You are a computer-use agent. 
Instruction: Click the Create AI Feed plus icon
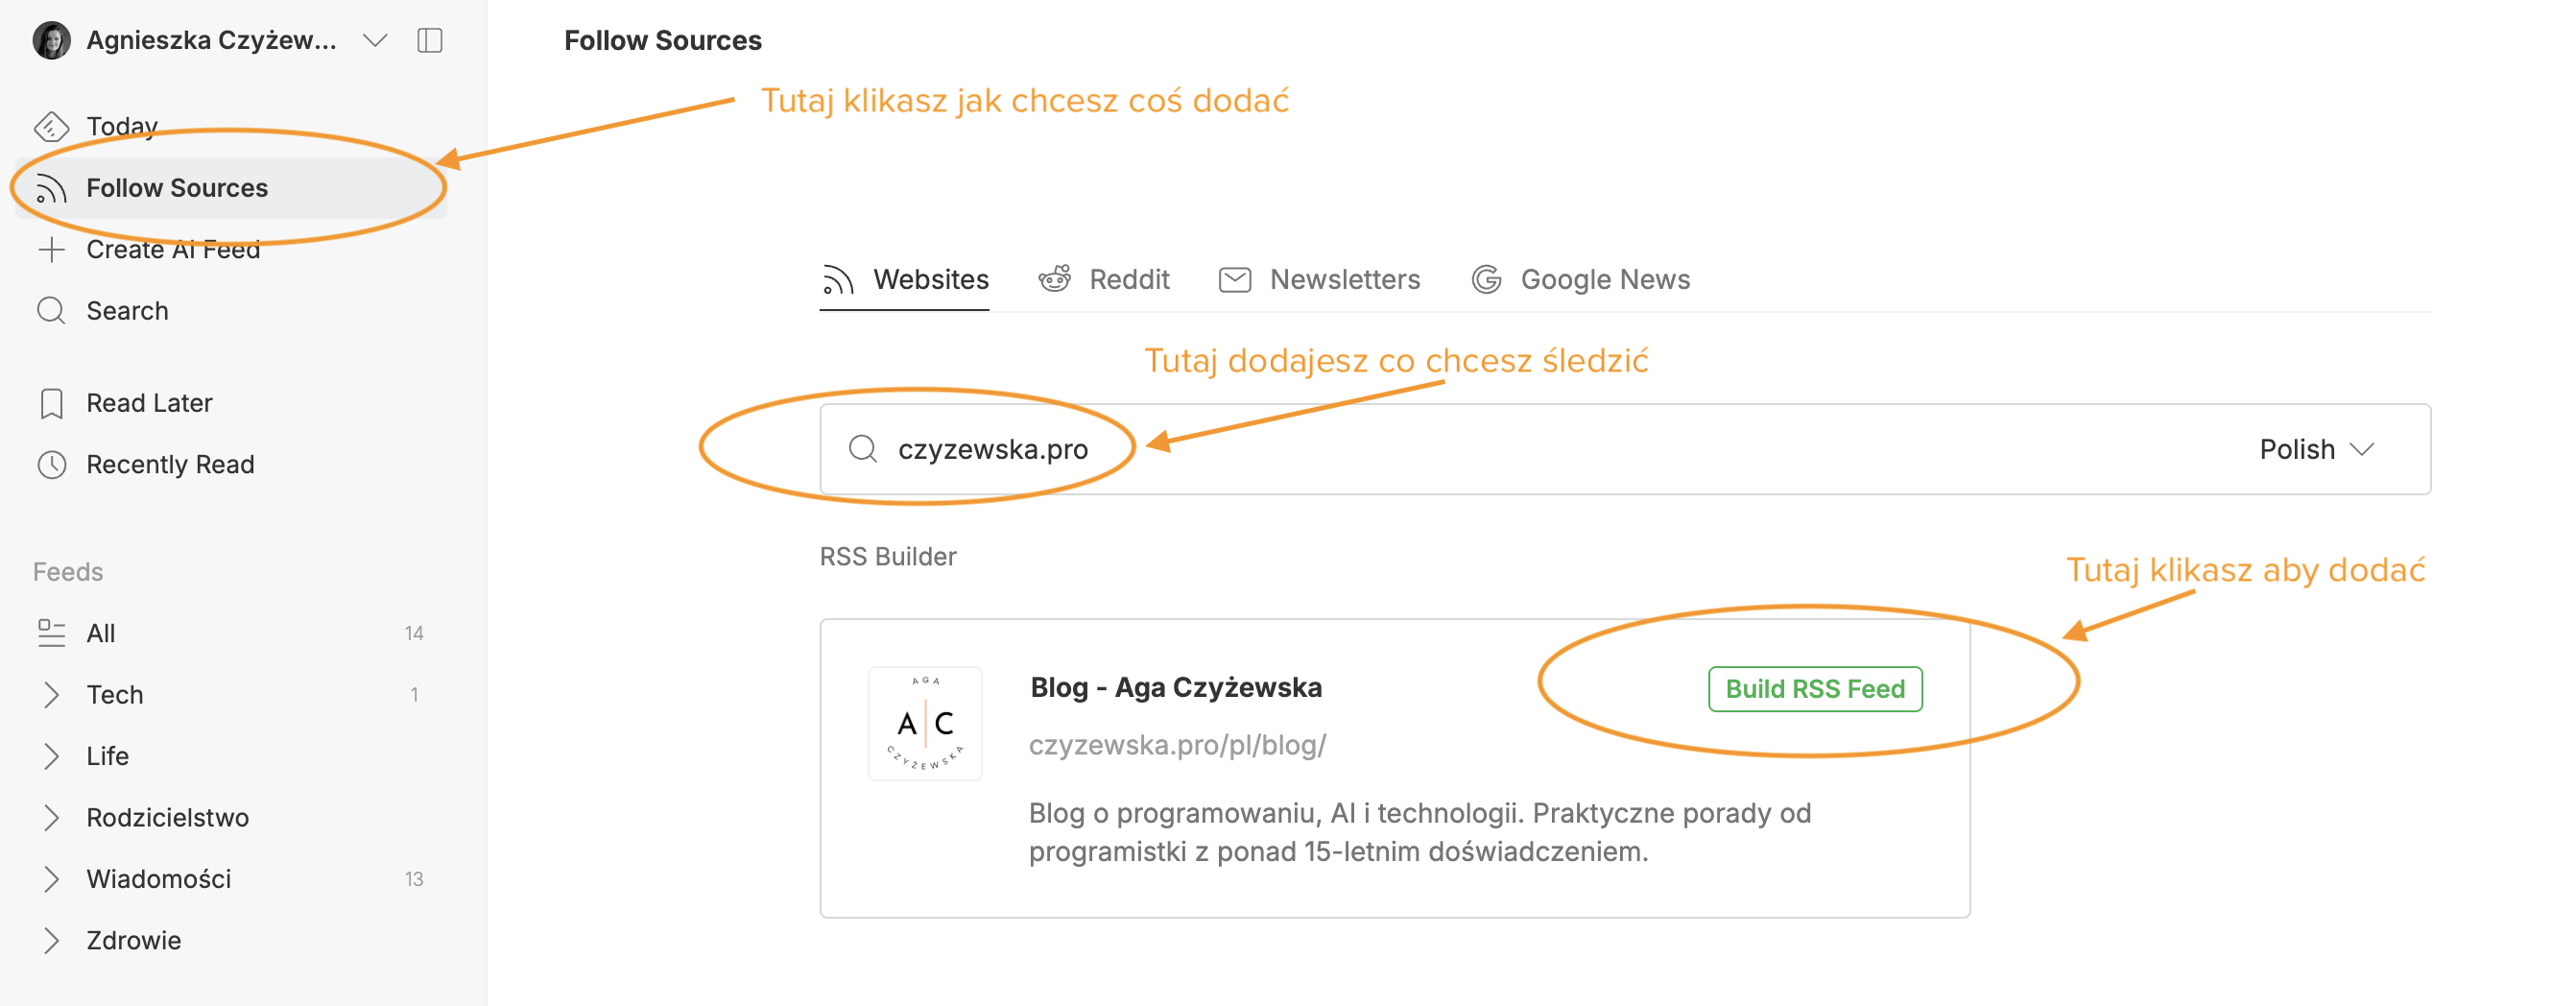[x=52, y=249]
